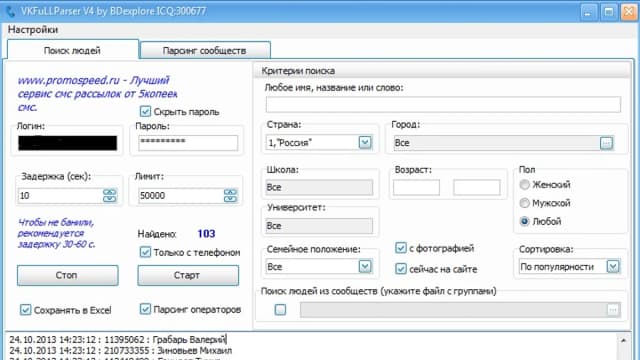Switch to Поиск людей tab
640x360 pixels.
(73, 51)
